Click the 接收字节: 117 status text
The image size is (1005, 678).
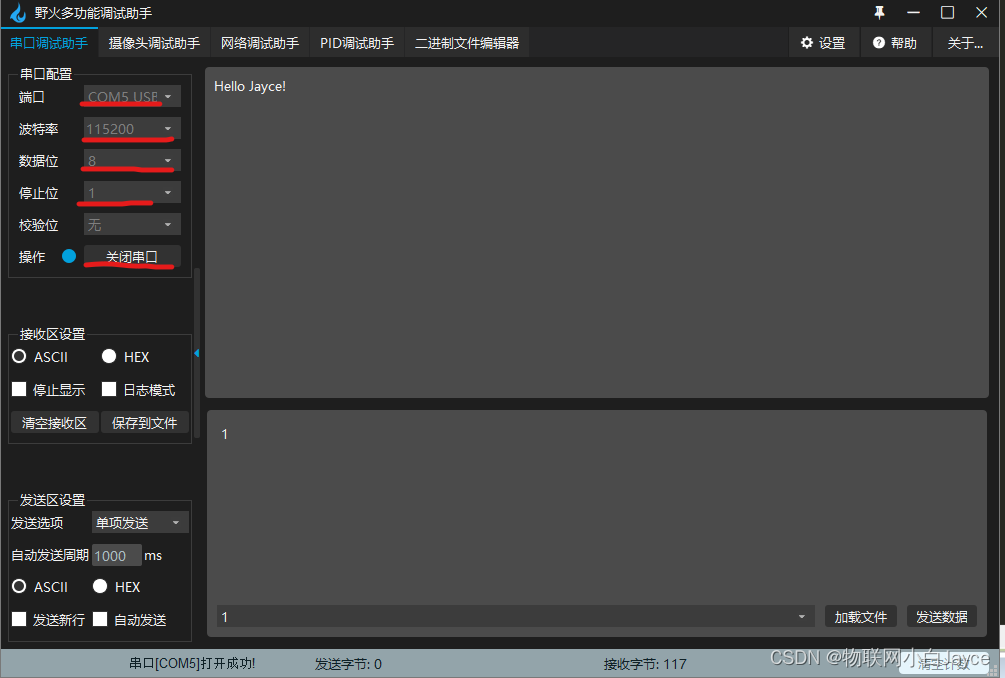(x=645, y=664)
